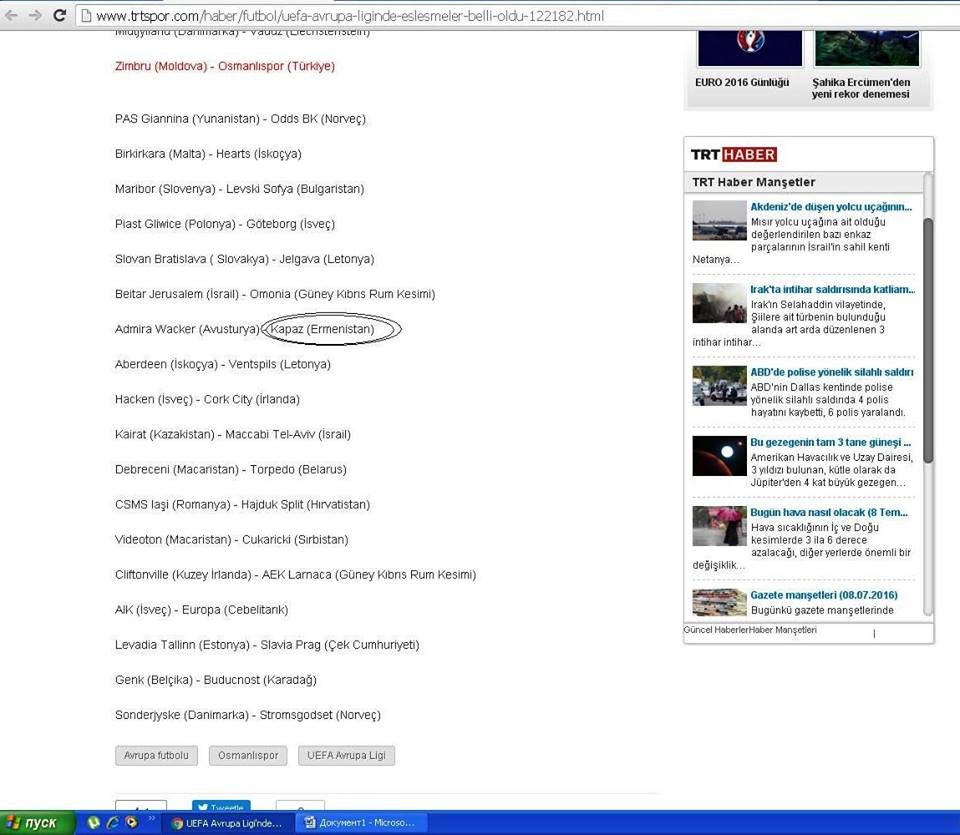
Task: Open the EURO 2016 Günlüğü caption link
Action: pos(742,82)
